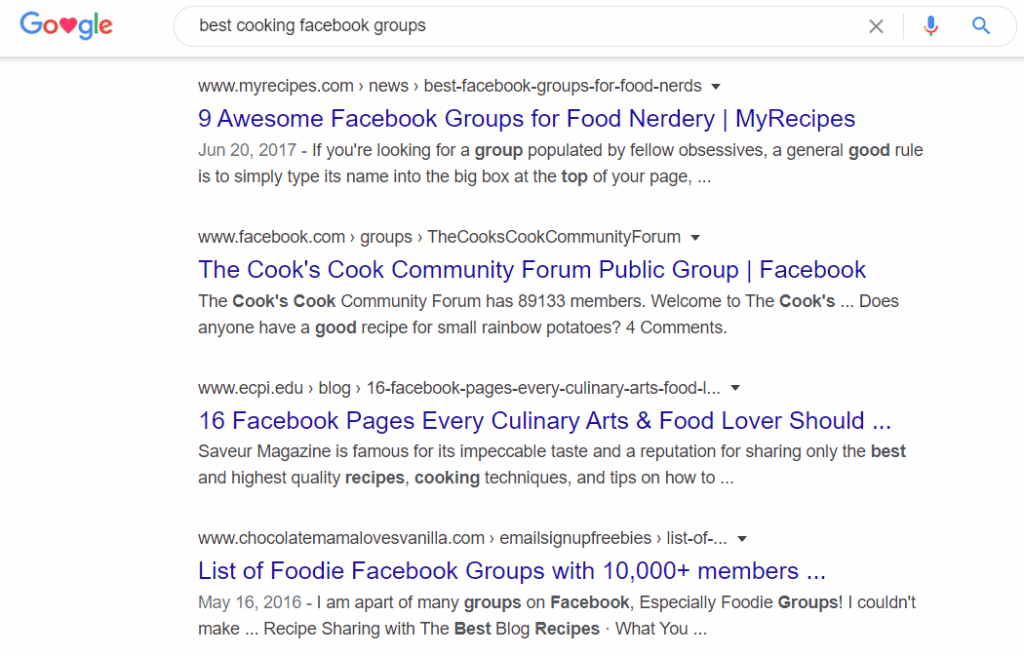Click the news breadcrumb under the MyRecipes result

[388, 86]
